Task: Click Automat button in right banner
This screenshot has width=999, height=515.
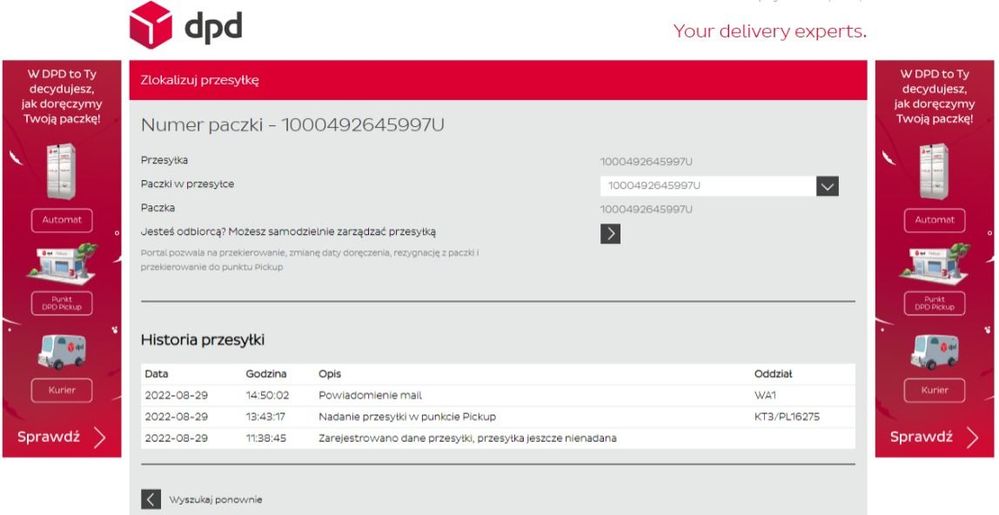Action: [x=935, y=221]
